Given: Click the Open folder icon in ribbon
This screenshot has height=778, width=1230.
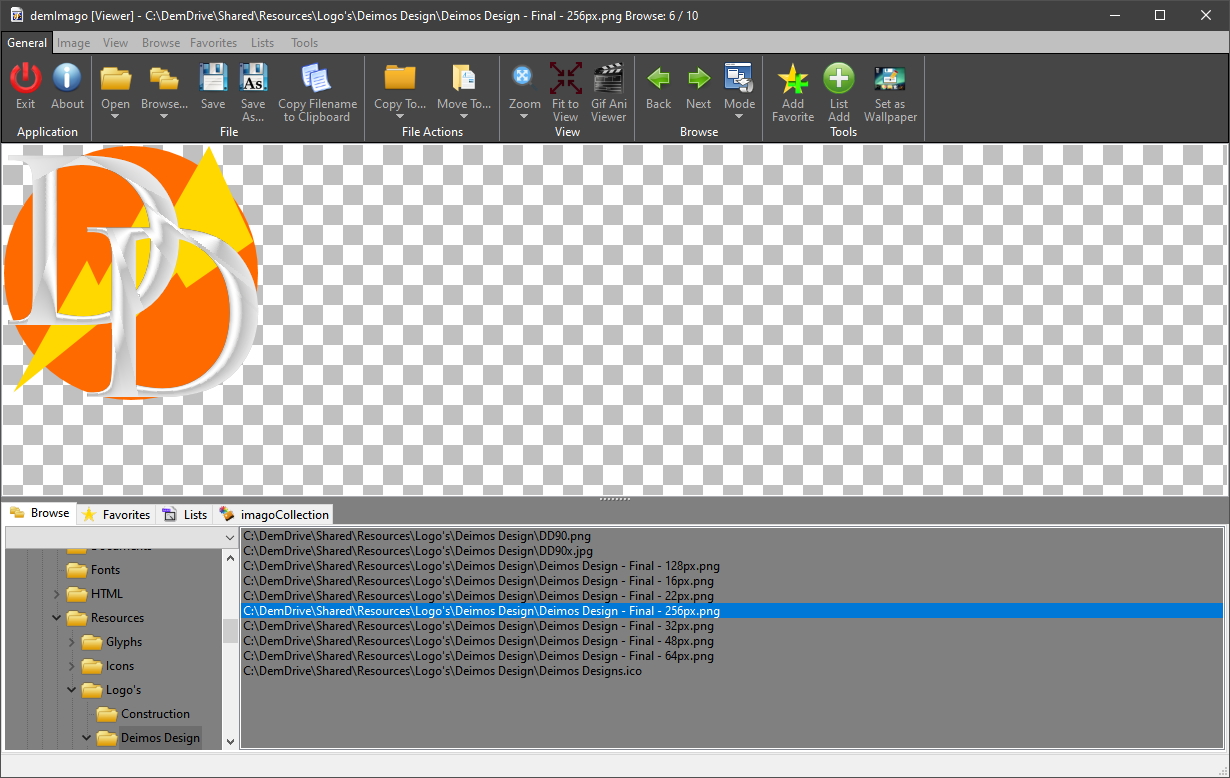Looking at the screenshot, I should [x=115, y=78].
